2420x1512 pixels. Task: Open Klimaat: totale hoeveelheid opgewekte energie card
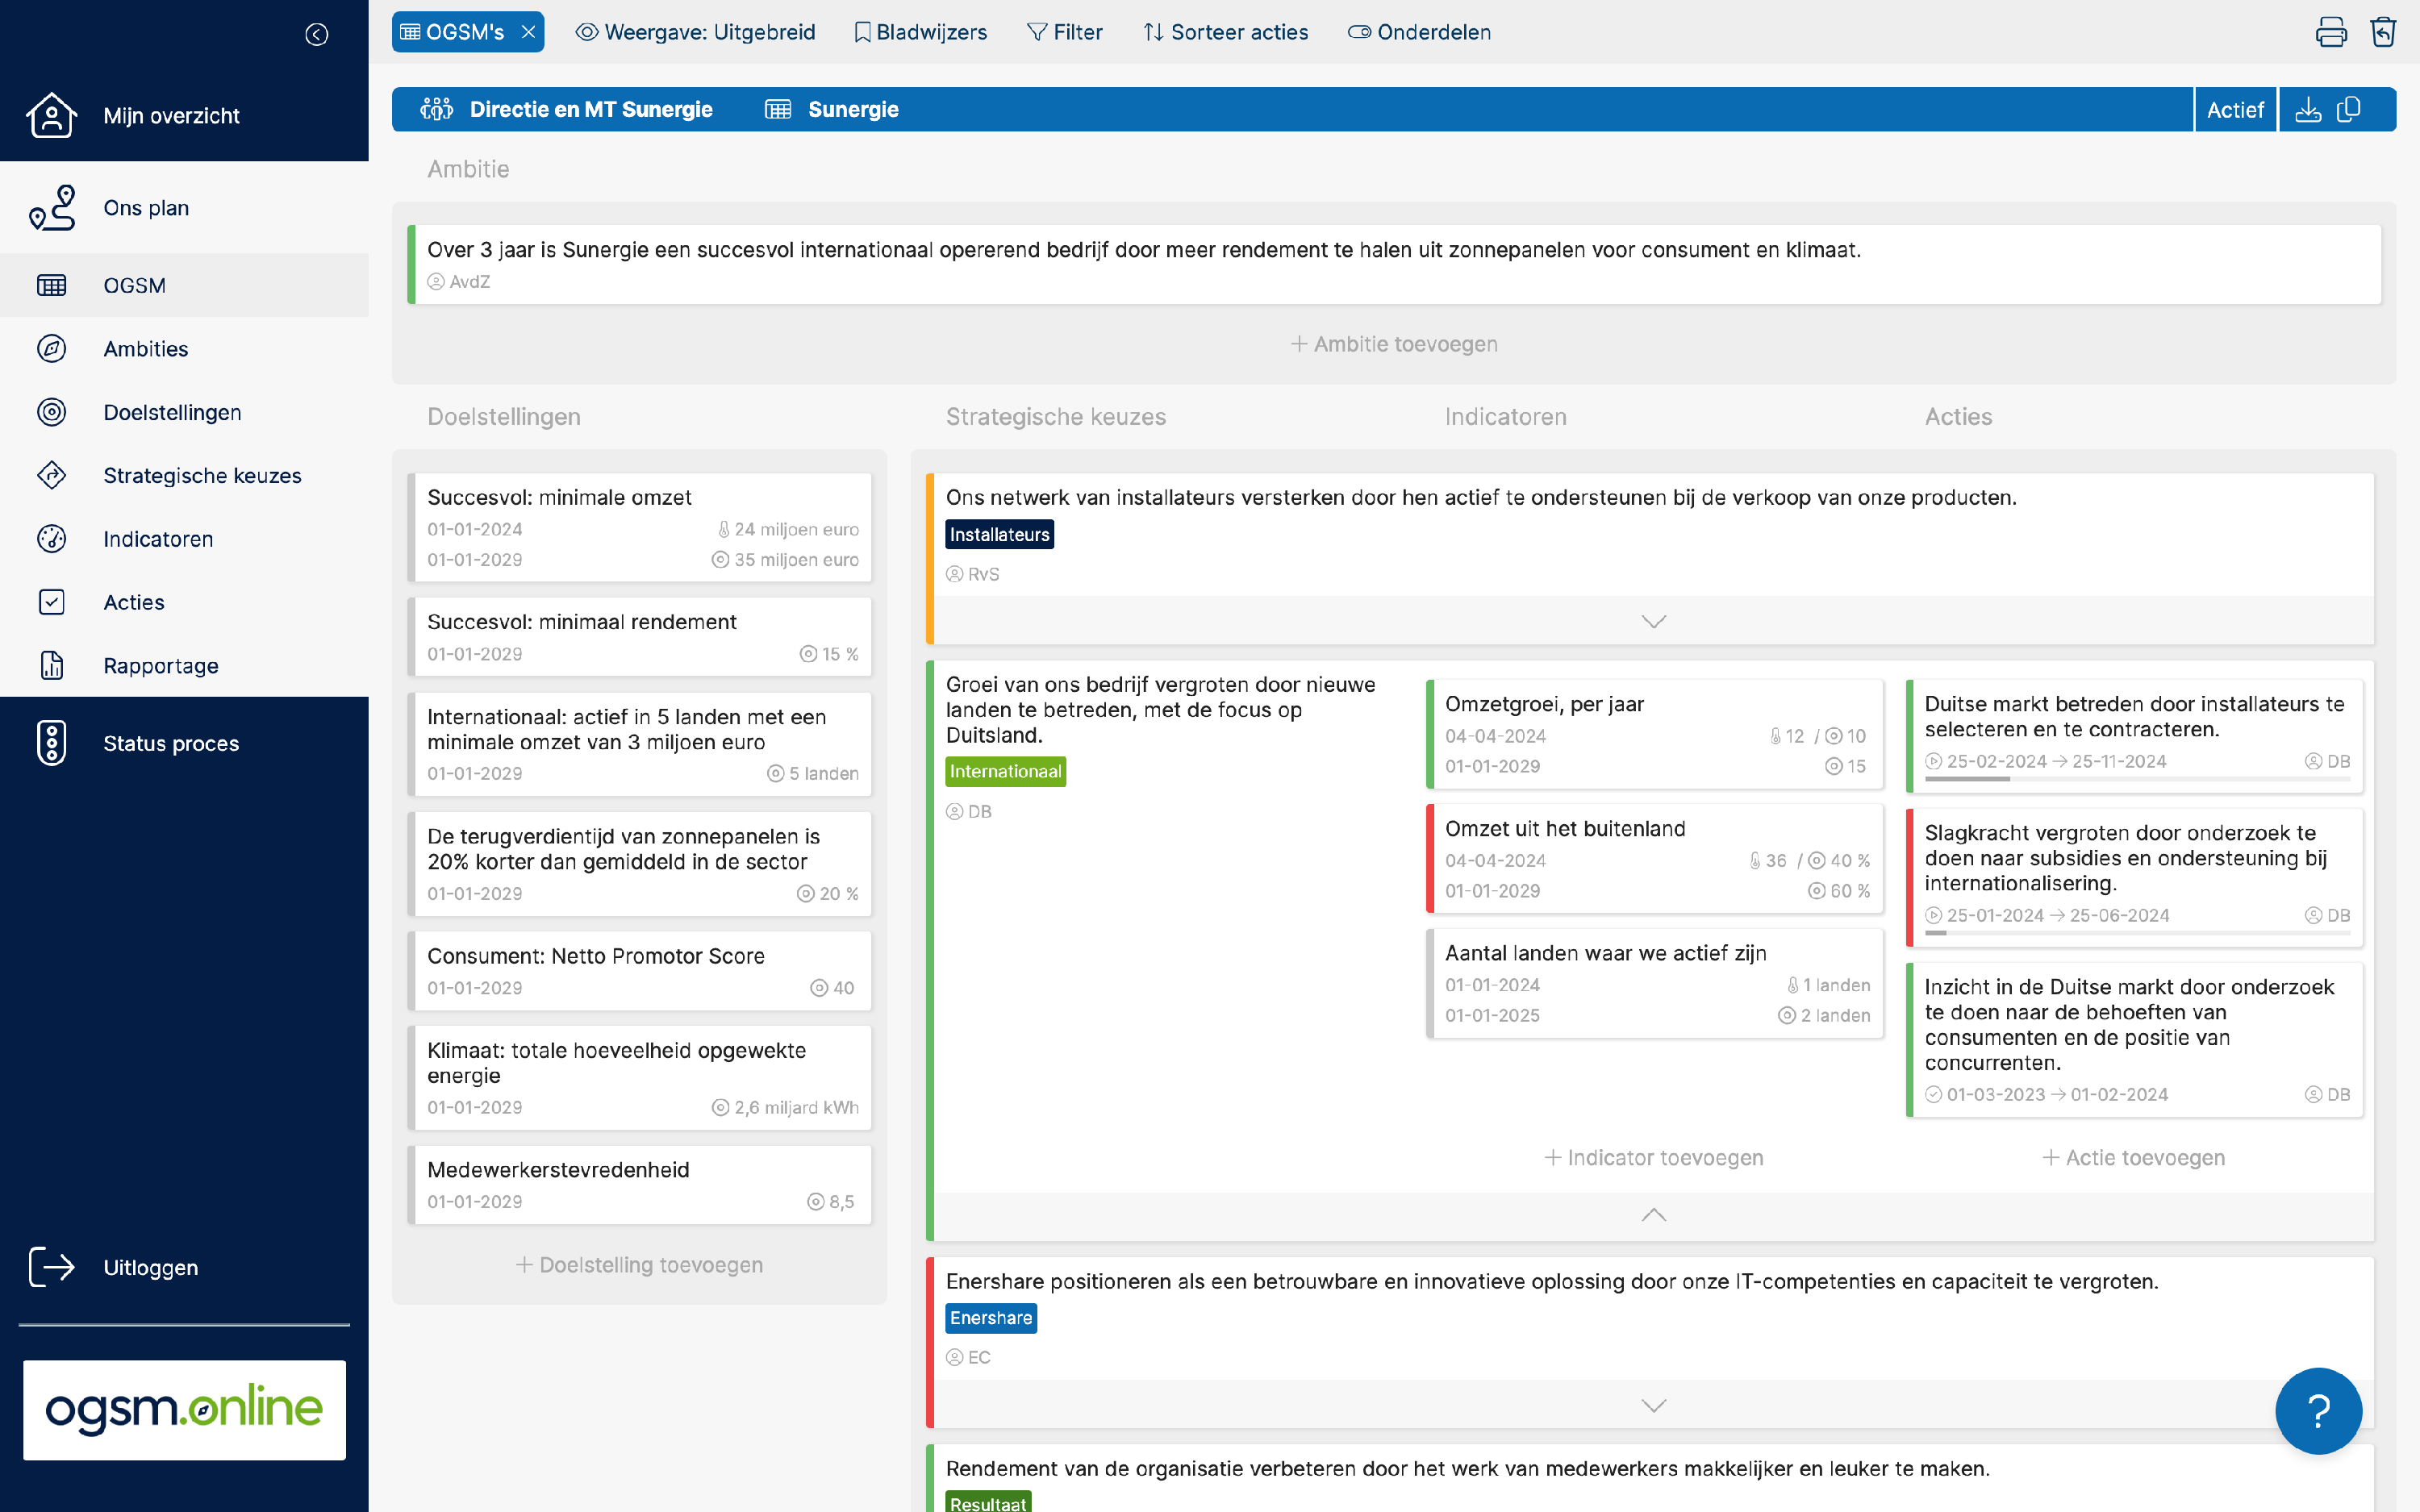(x=639, y=1077)
